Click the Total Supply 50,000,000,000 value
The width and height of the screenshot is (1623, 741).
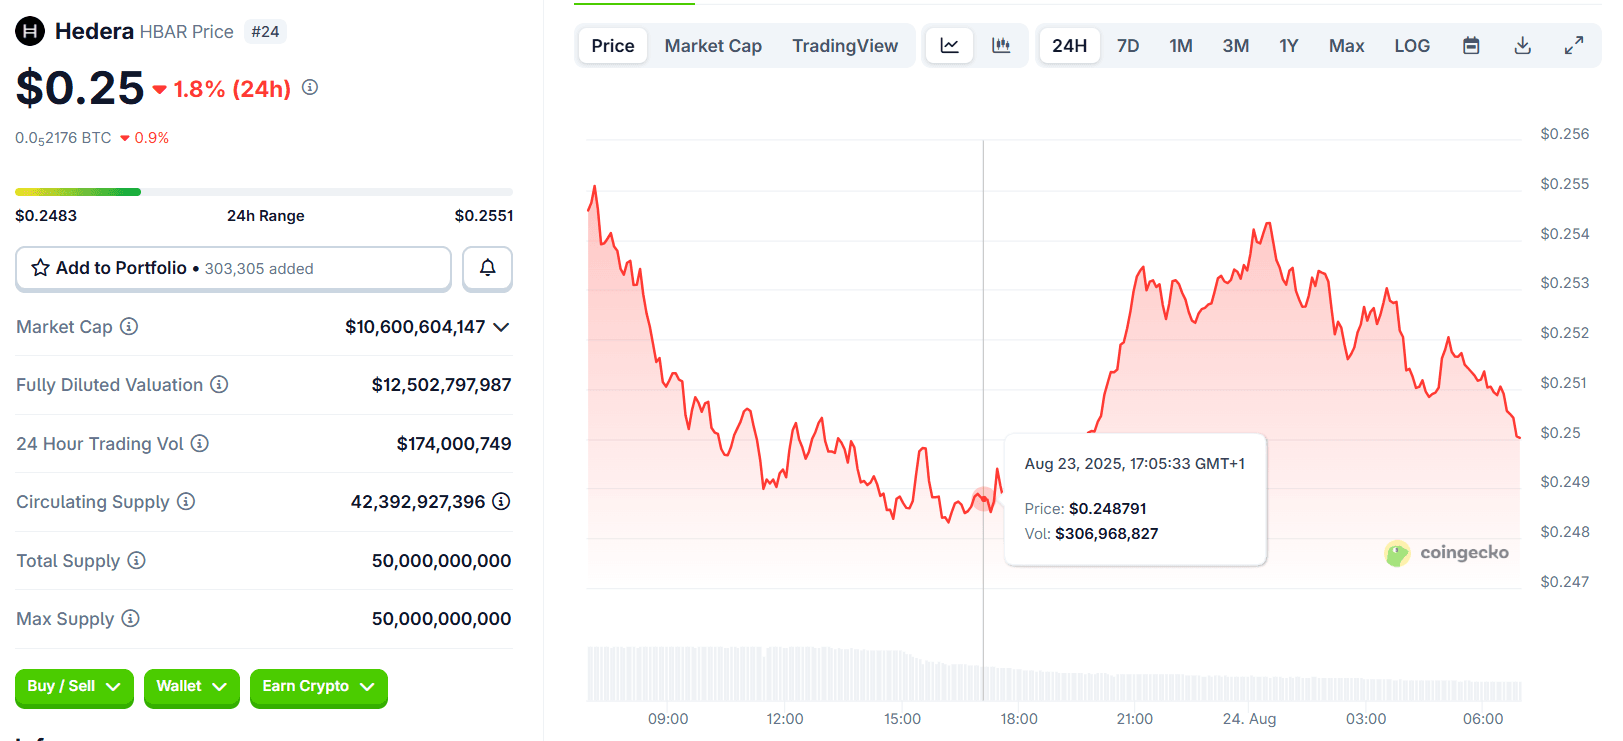click(x=441, y=561)
